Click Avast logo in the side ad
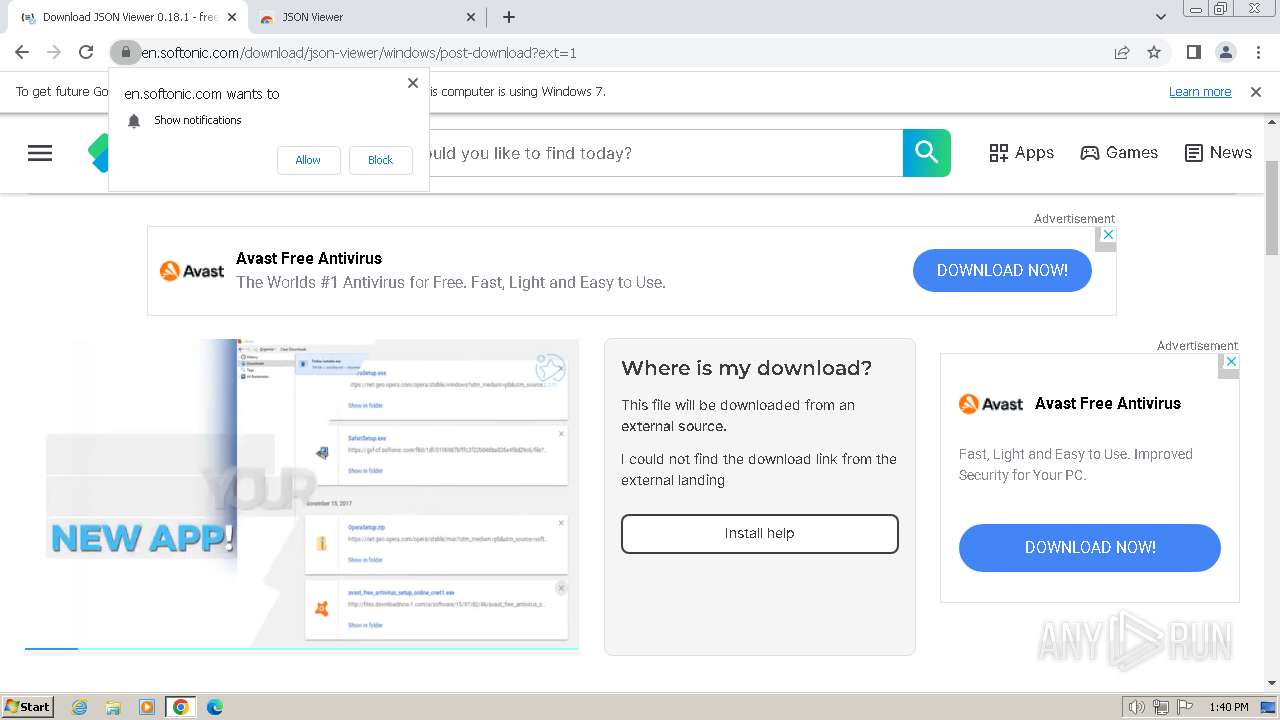Image resolution: width=1280 pixels, height=720 pixels. [991, 404]
